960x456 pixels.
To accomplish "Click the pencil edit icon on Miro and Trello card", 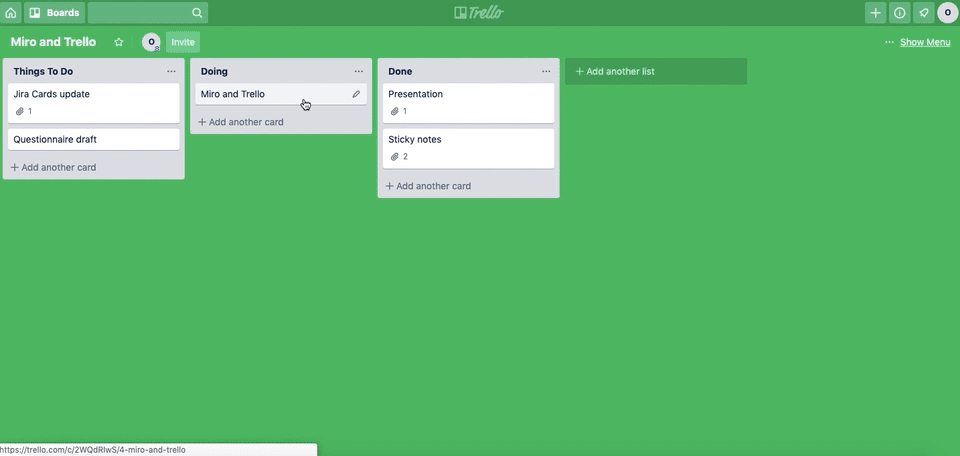I will pyautogui.click(x=356, y=94).
